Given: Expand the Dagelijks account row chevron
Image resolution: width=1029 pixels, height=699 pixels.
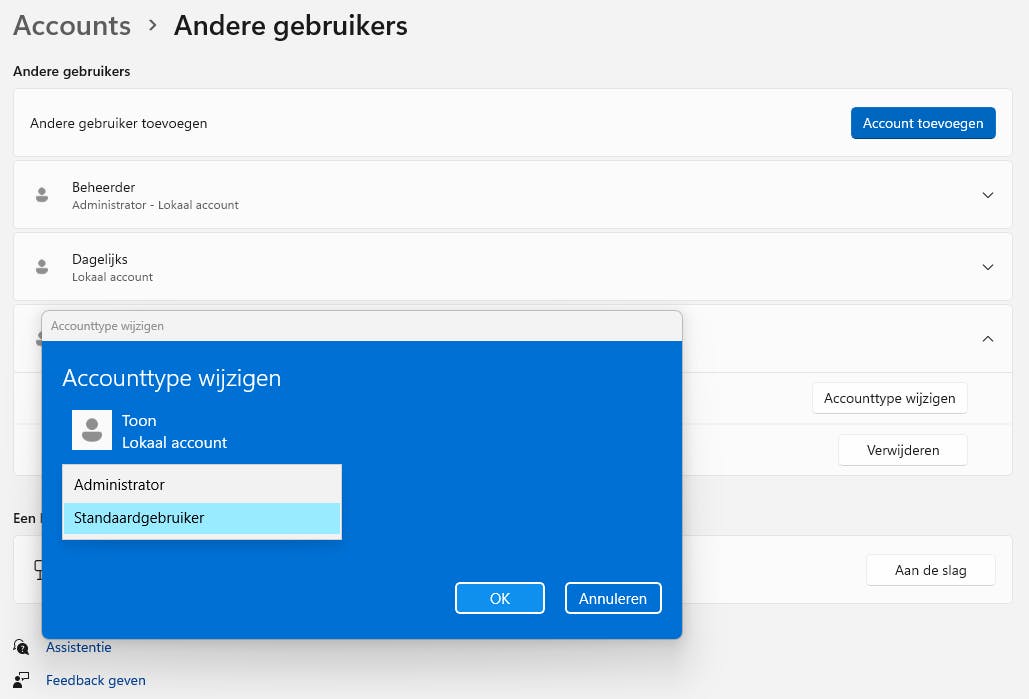Looking at the screenshot, I should (x=987, y=267).
